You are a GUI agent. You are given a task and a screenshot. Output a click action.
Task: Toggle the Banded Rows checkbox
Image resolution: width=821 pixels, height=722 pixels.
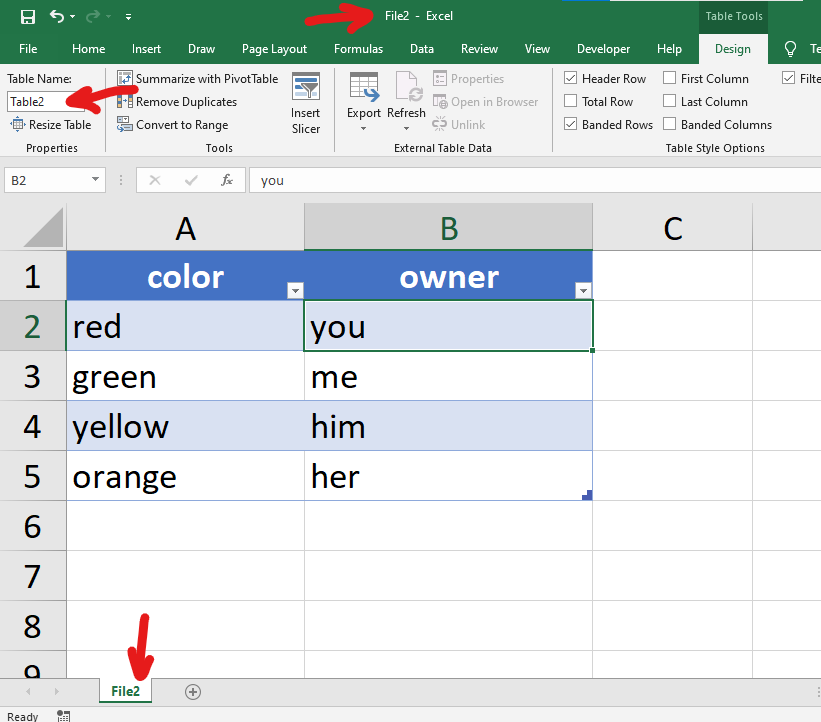pyautogui.click(x=571, y=124)
